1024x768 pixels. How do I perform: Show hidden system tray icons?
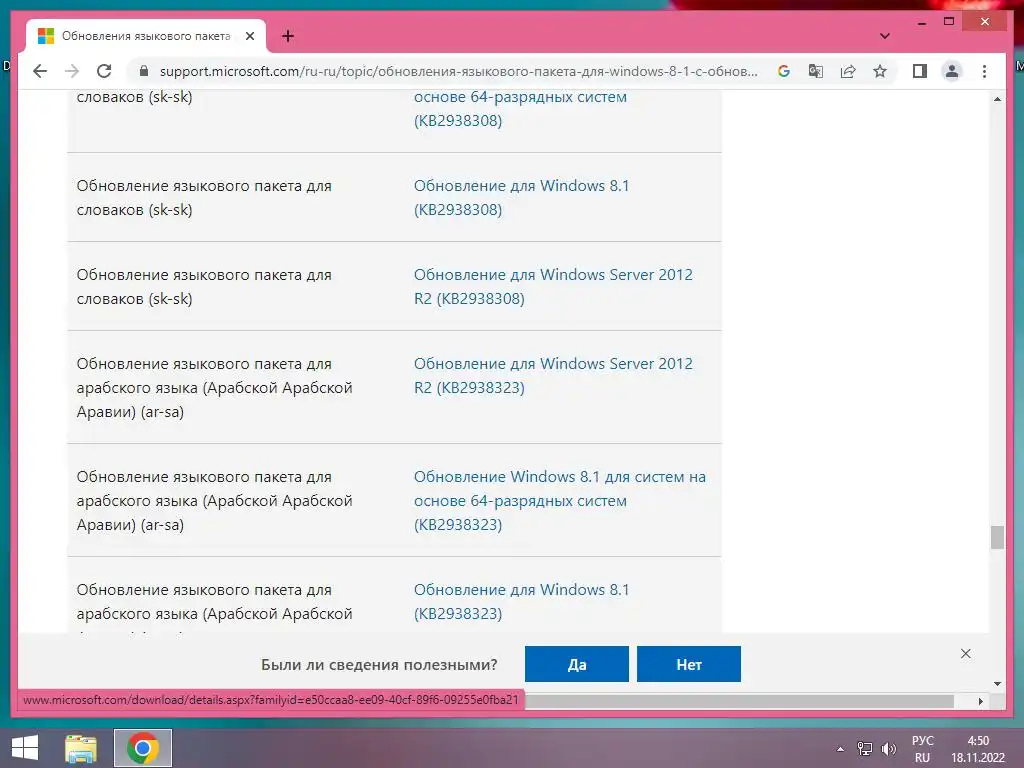[840, 749]
